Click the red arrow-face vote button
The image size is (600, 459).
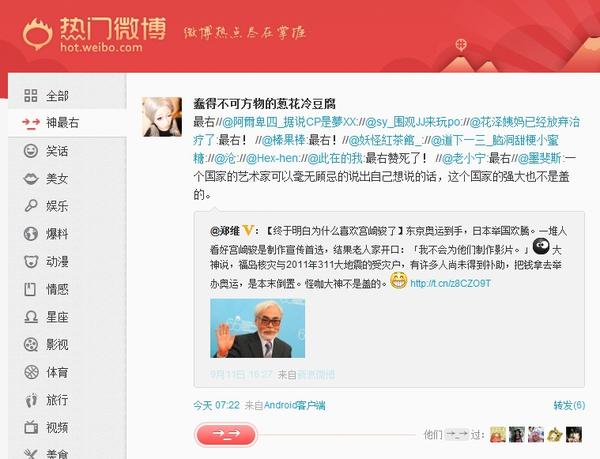[226, 434]
